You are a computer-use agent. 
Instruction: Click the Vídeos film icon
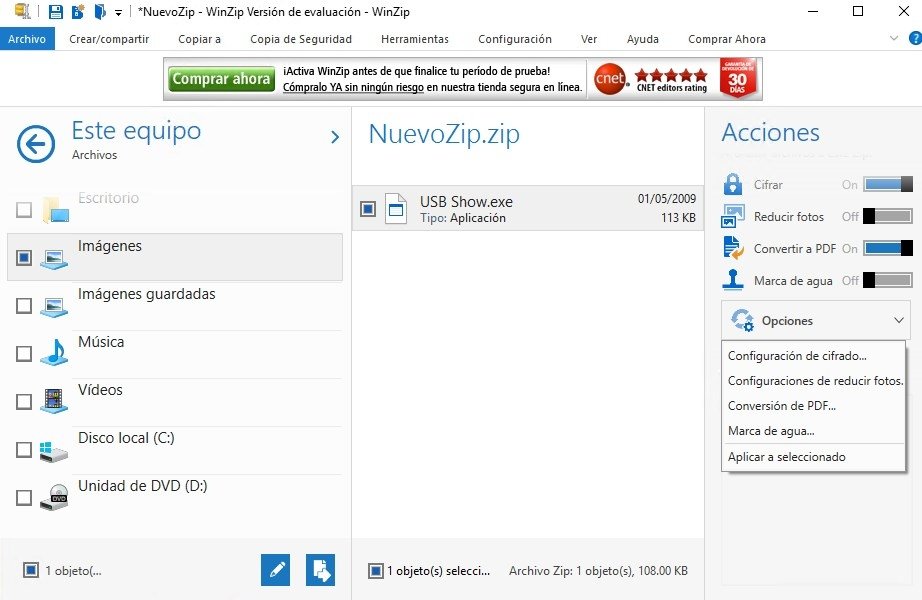54,401
